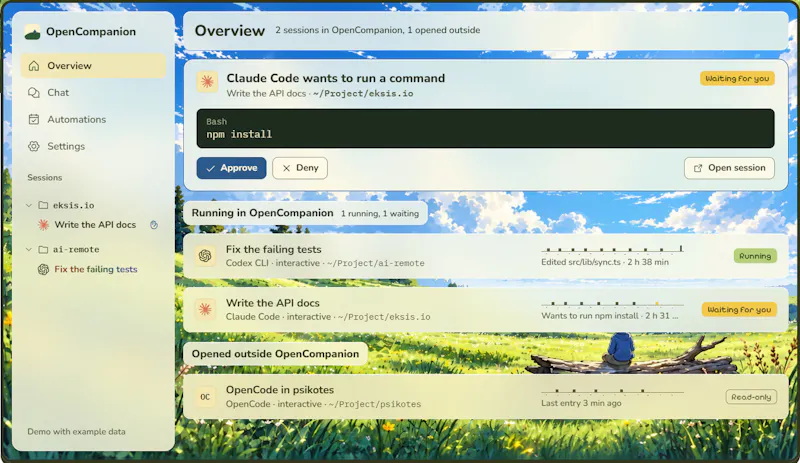
Task: Click the Running status badge
Action: point(755,256)
